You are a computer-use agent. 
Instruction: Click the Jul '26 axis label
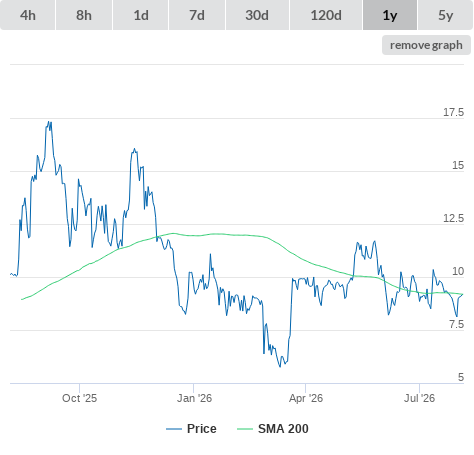pos(419,398)
